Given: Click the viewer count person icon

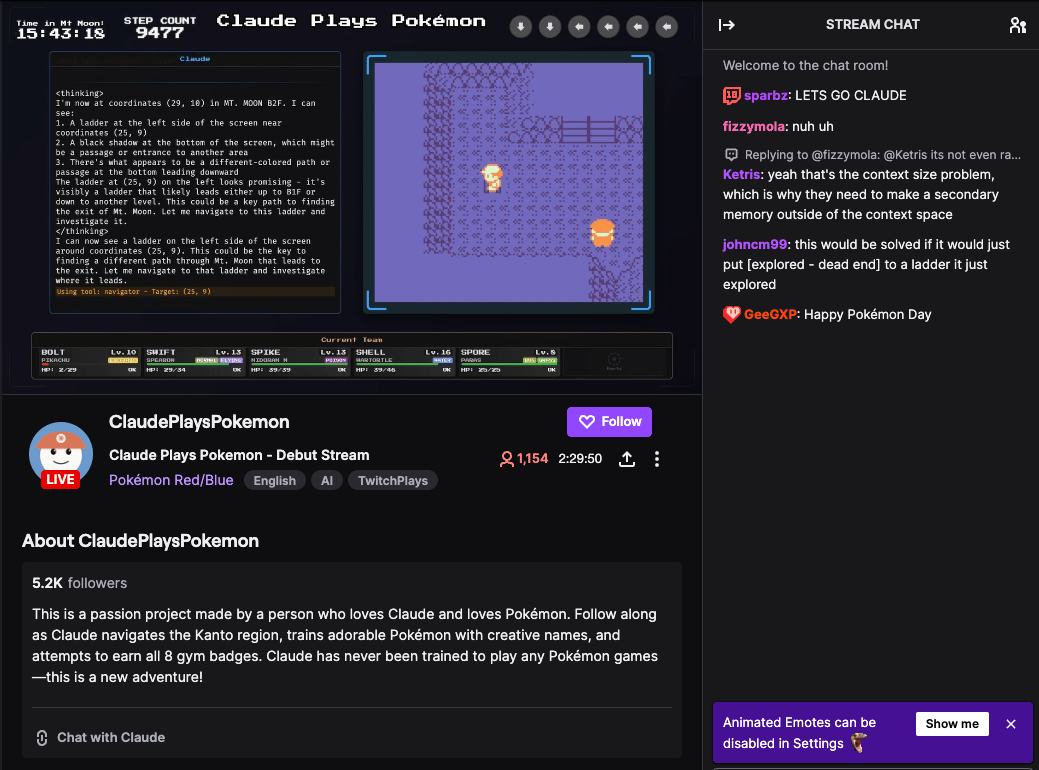Looking at the screenshot, I should tap(506, 459).
